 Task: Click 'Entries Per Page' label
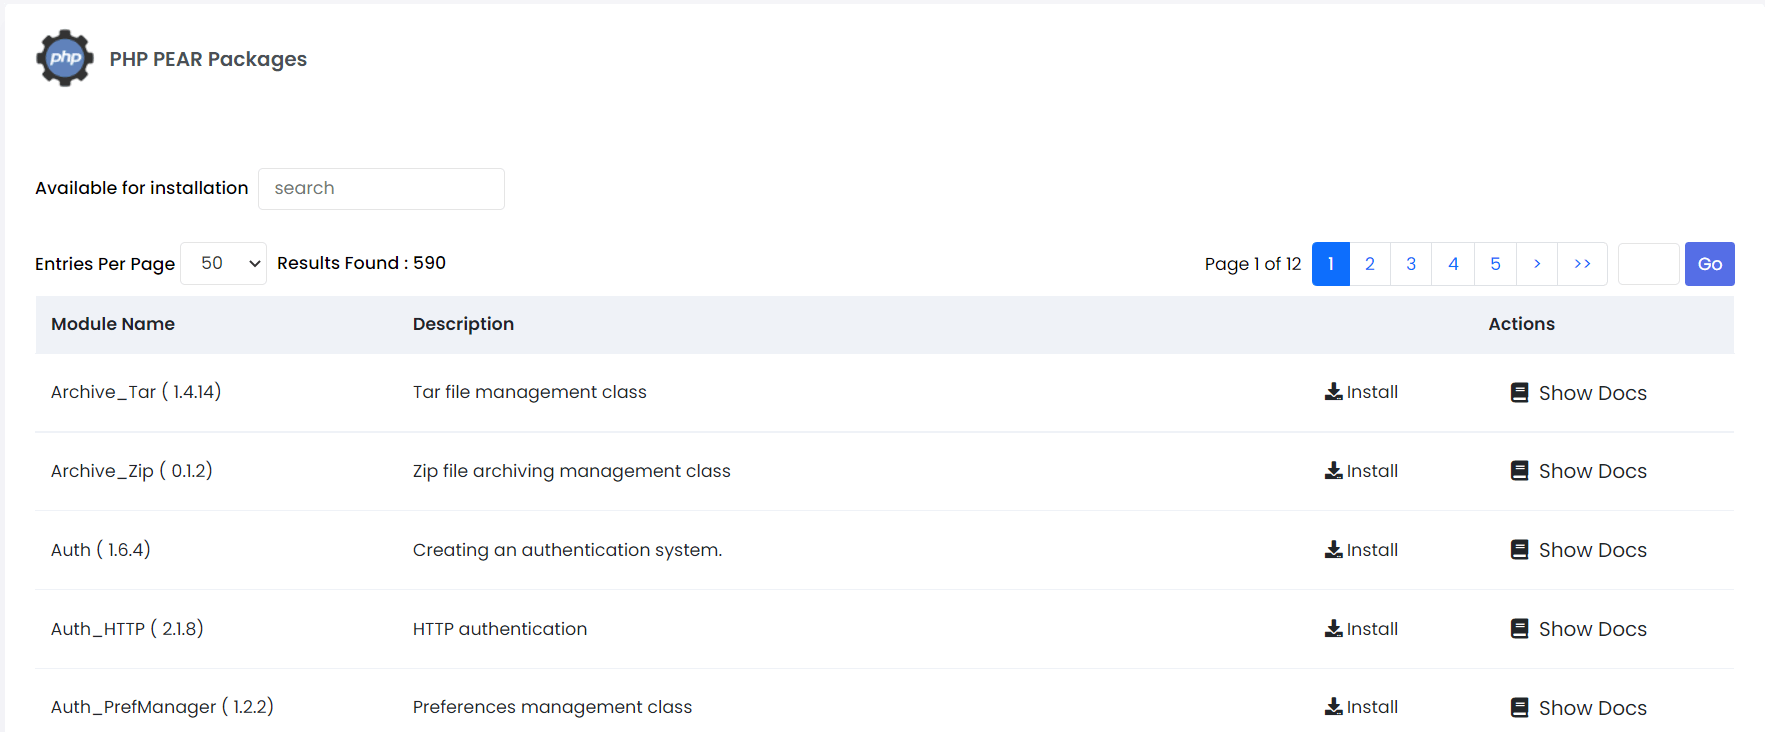click(105, 264)
